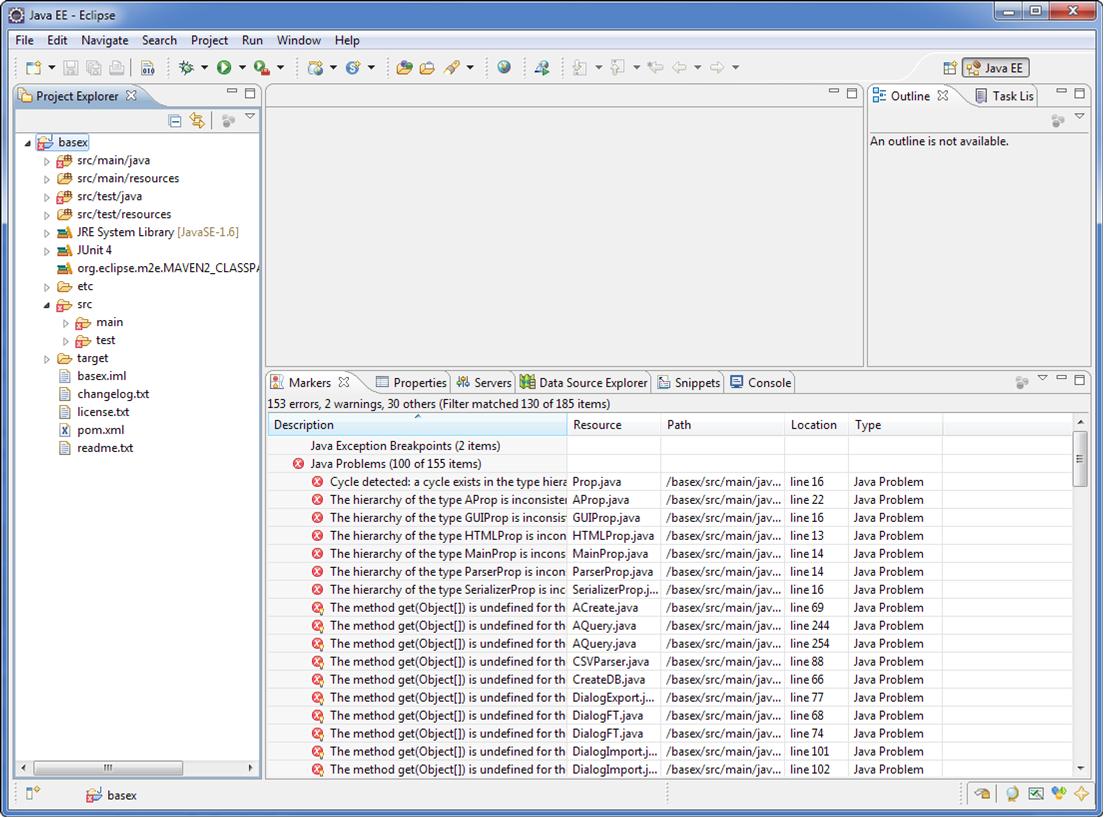
Task: Open the Debug dropdown arrow
Action: point(204,68)
